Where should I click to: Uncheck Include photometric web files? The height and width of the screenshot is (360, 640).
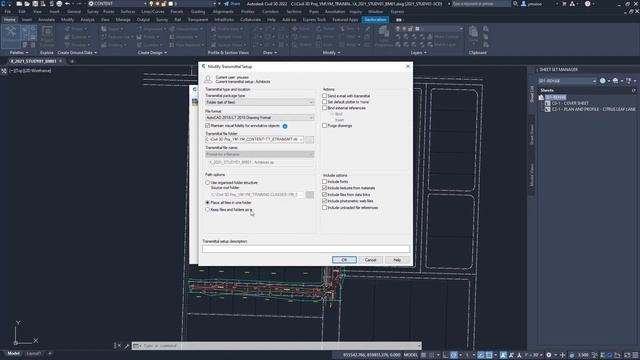(324, 201)
